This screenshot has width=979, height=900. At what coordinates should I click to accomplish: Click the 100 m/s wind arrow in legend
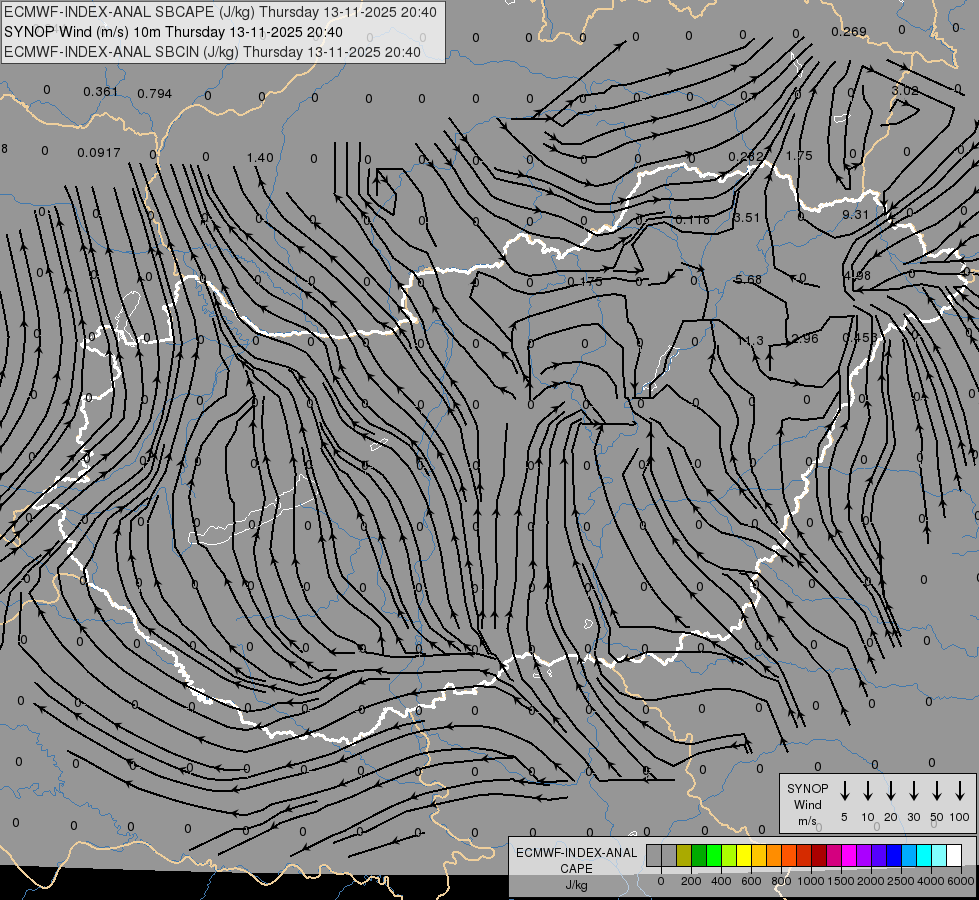(960, 791)
